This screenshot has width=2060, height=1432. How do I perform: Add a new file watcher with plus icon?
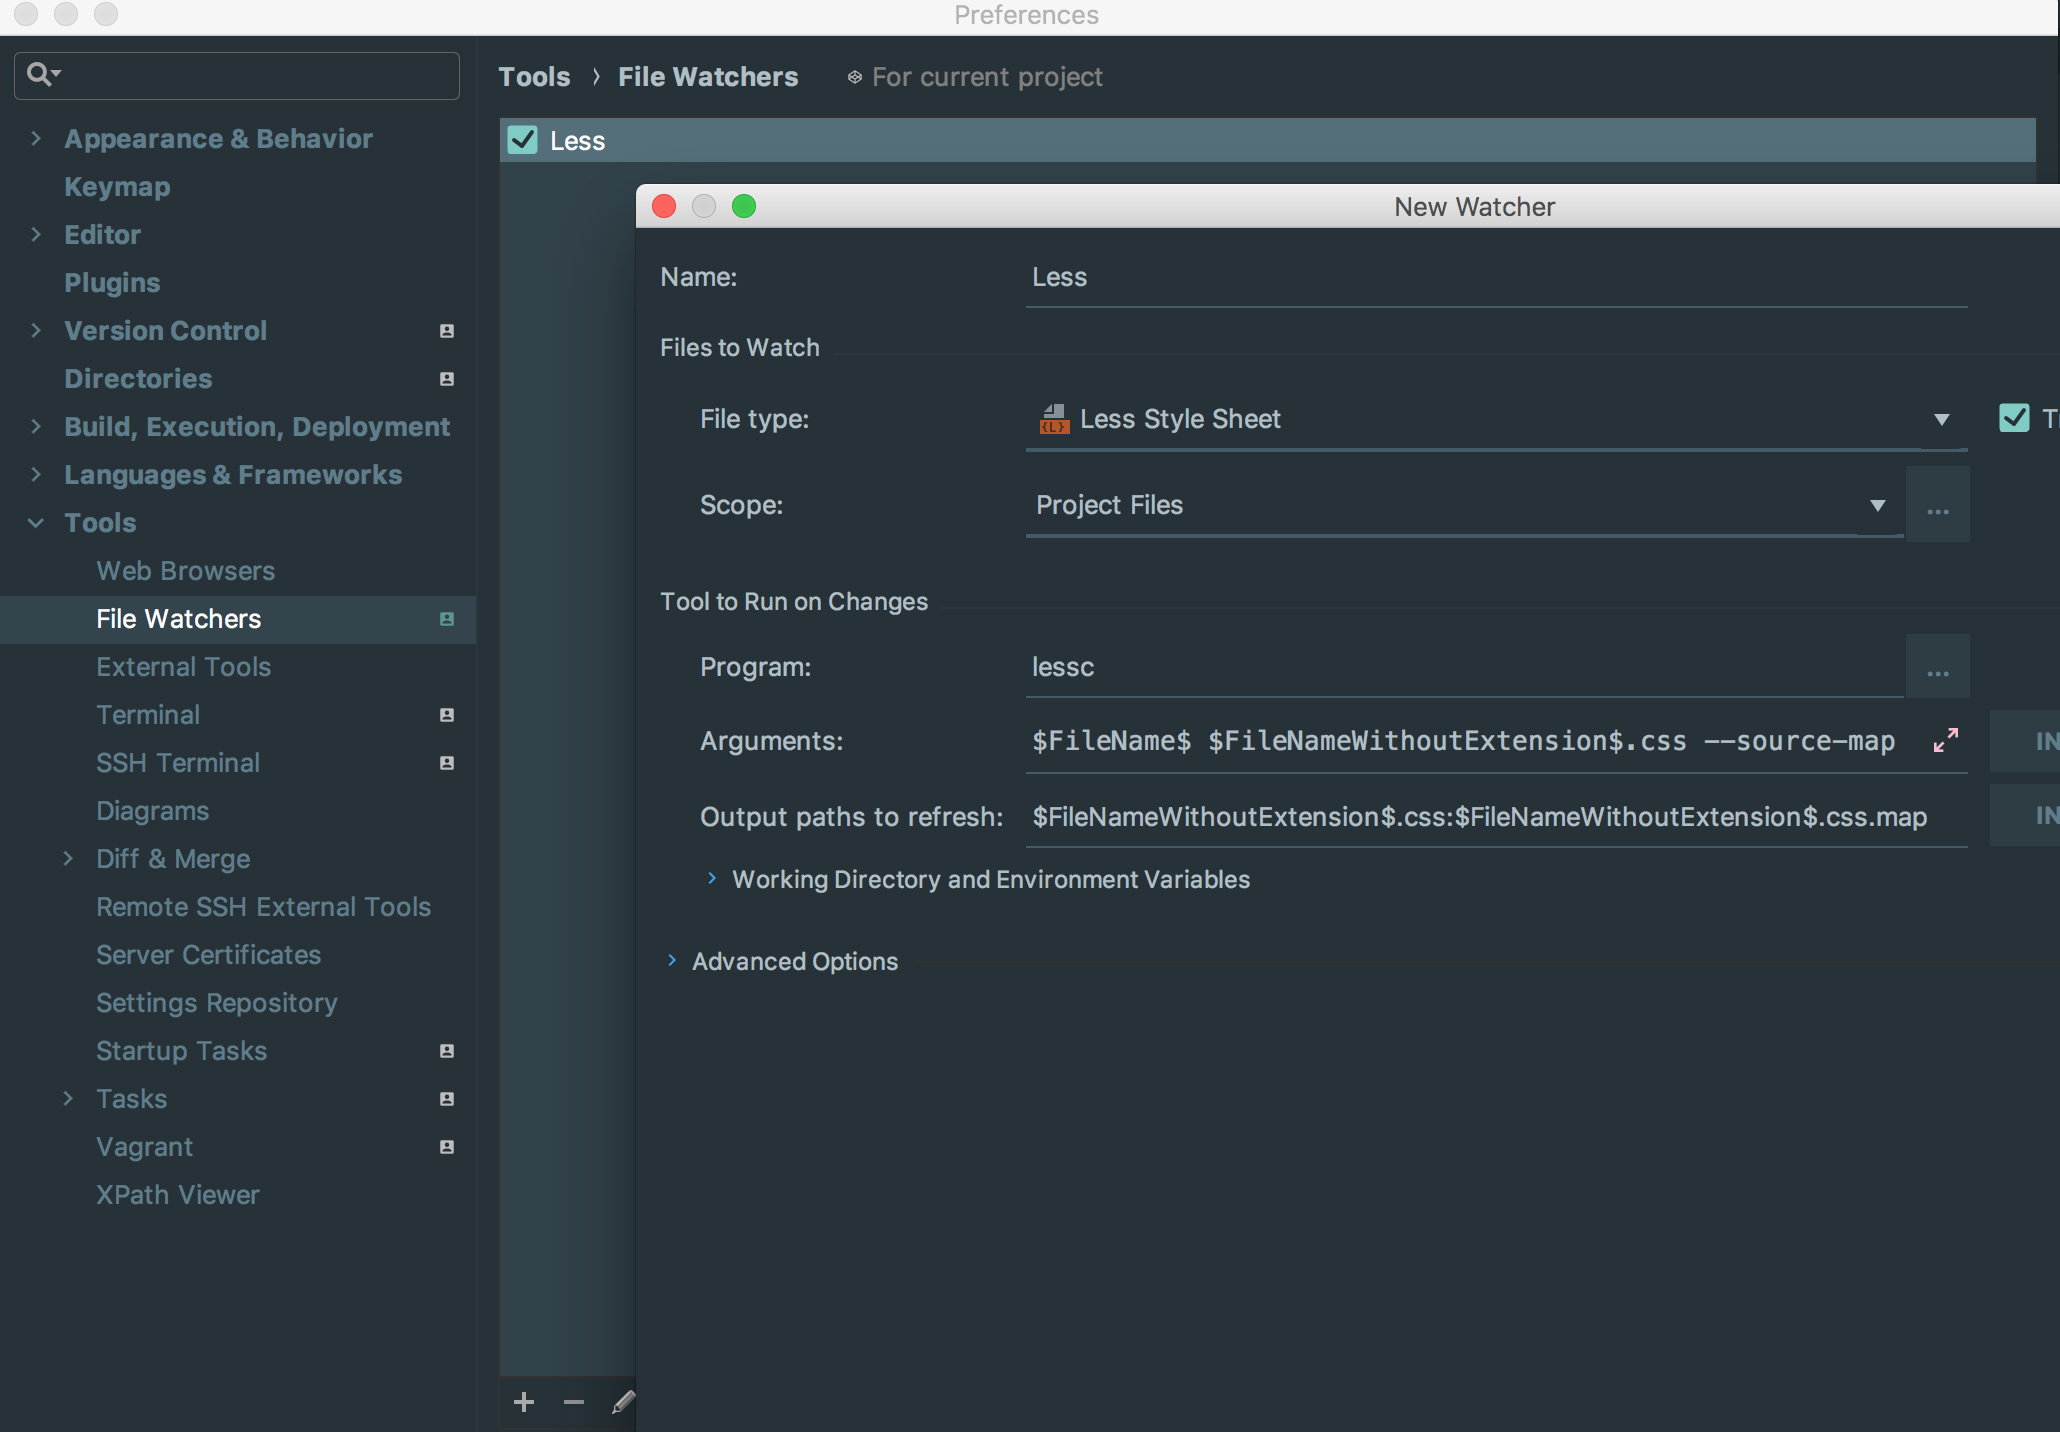click(x=524, y=1402)
